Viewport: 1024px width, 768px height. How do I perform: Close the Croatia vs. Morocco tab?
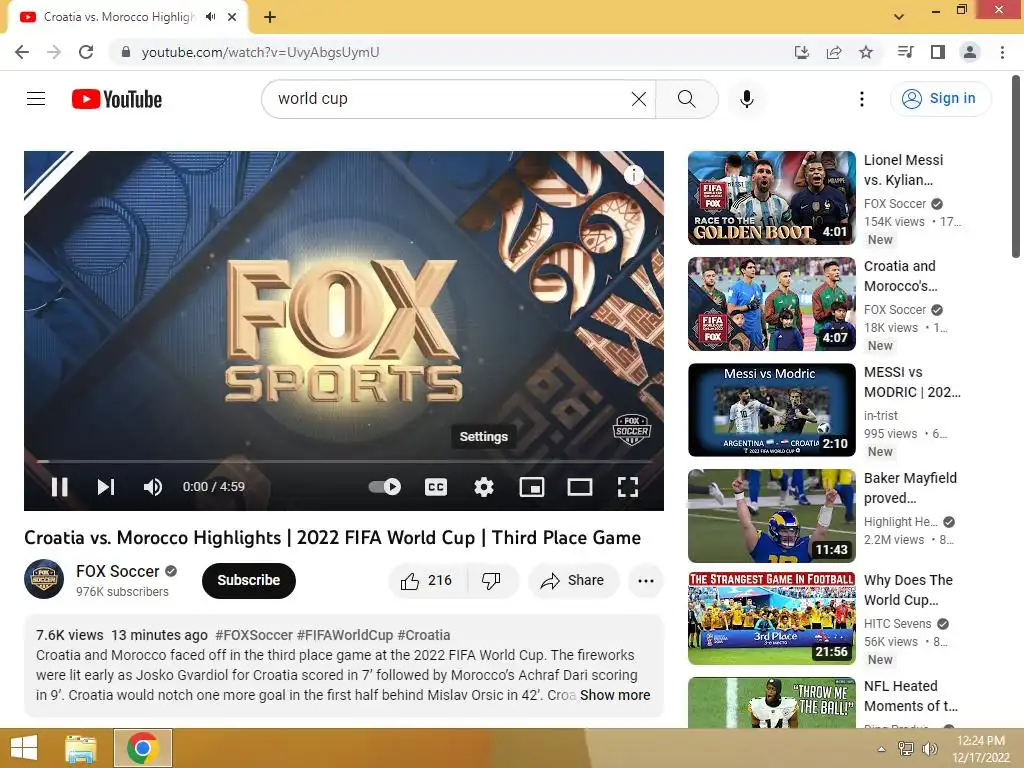pyautogui.click(x=232, y=17)
